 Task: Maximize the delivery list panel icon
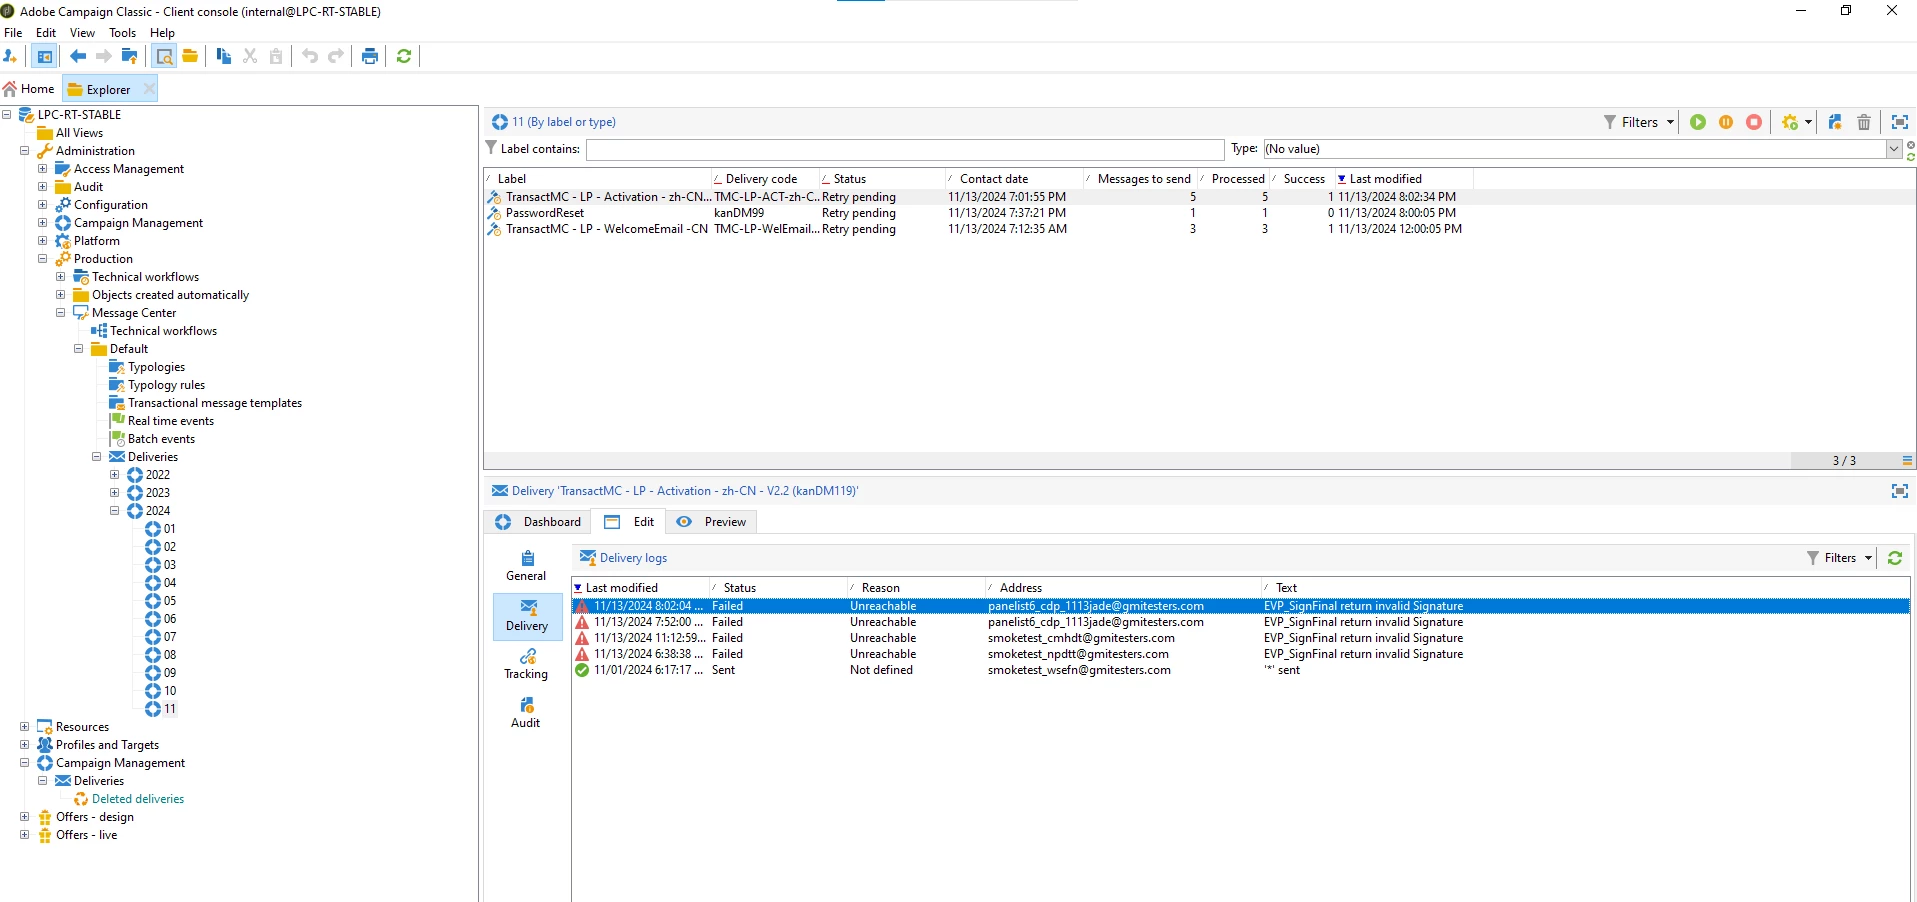coord(1900,122)
